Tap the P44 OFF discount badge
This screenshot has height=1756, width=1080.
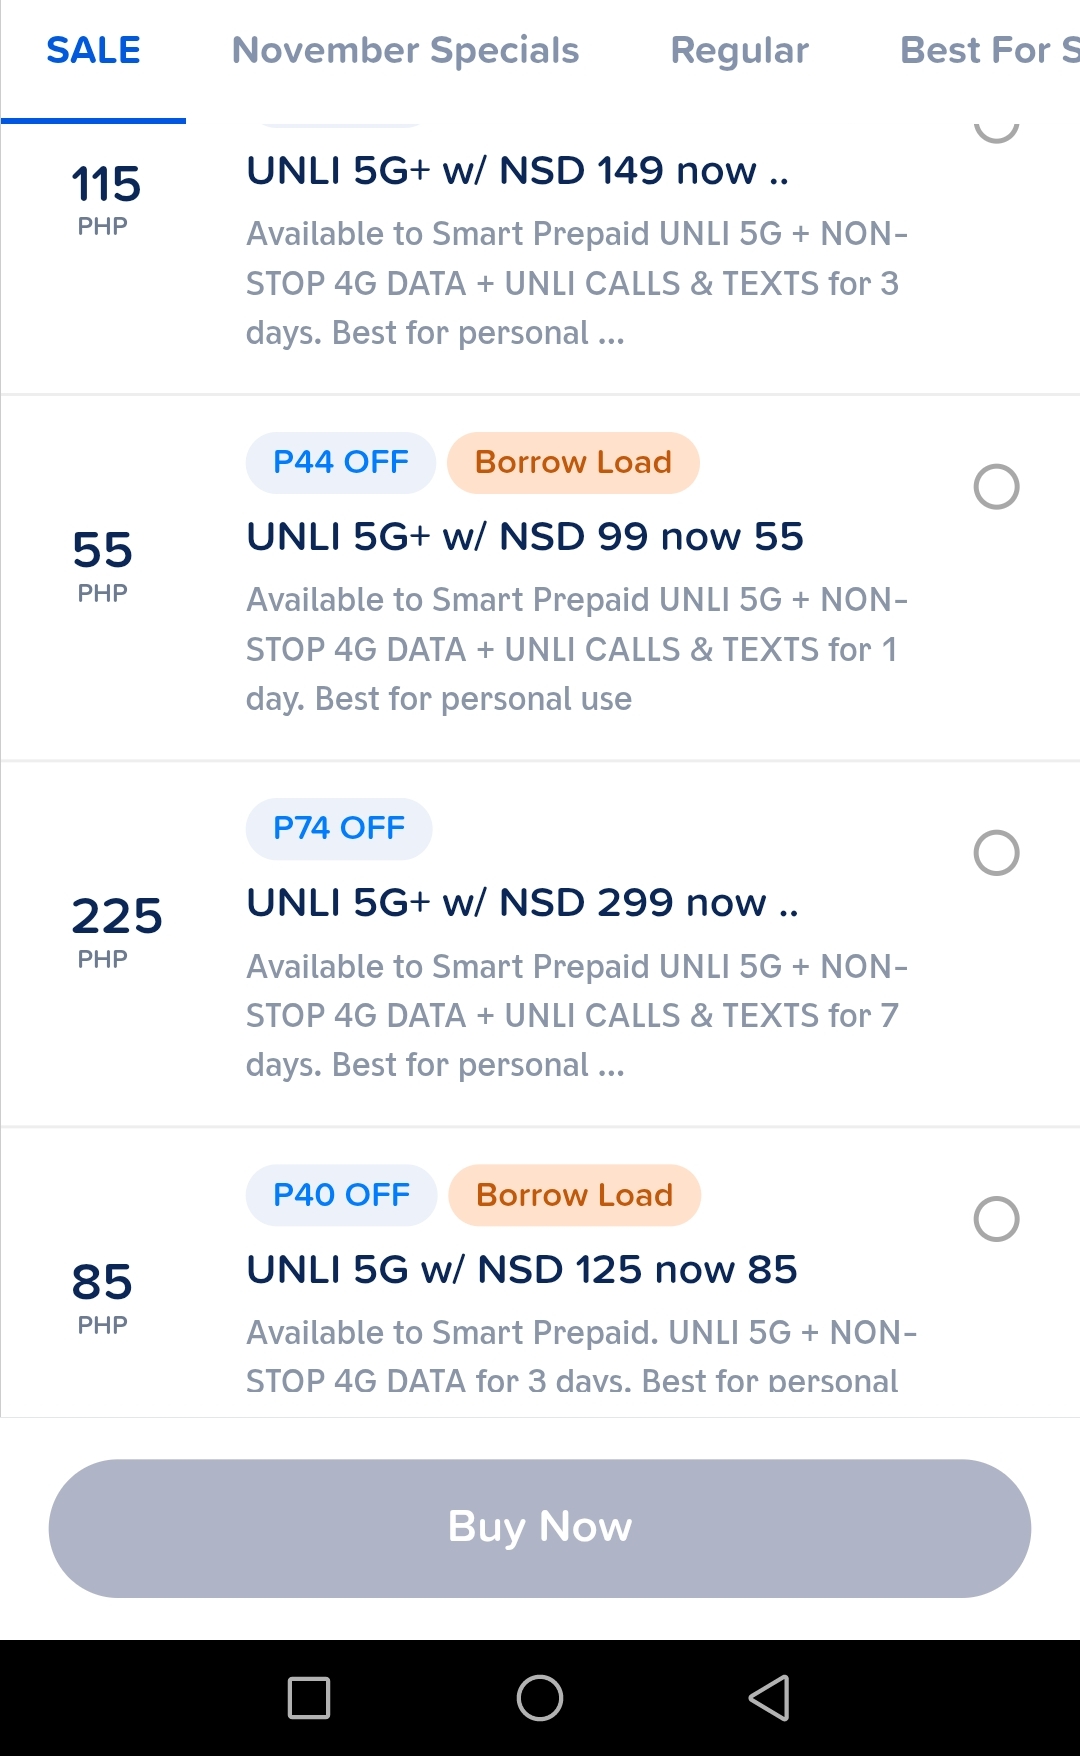pos(340,462)
